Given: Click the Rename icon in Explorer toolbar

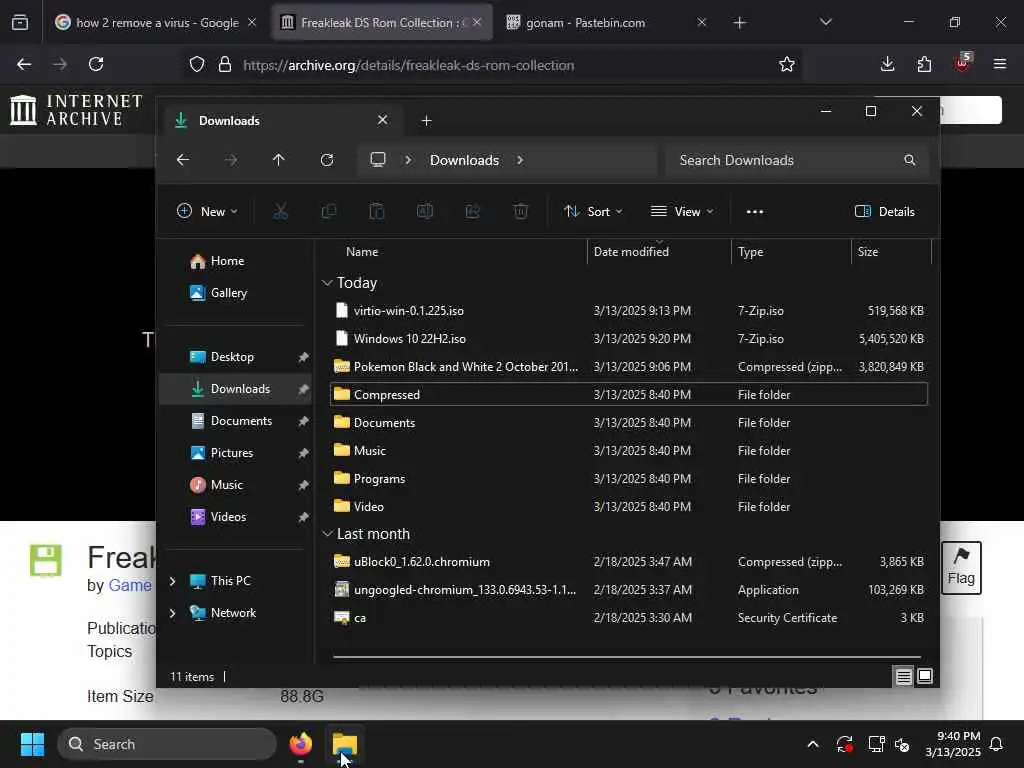Looking at the screenshot, I should coord(424,212).
